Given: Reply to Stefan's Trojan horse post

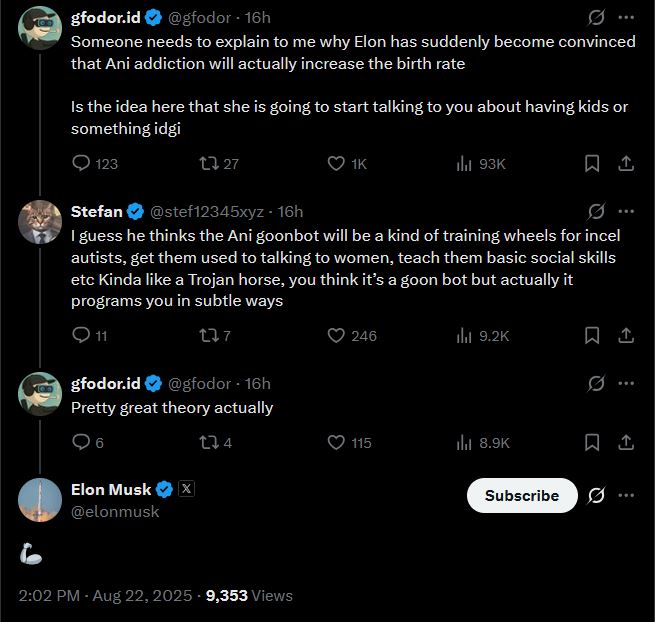Looking at the screenshot, I should (x=82, y=336).
